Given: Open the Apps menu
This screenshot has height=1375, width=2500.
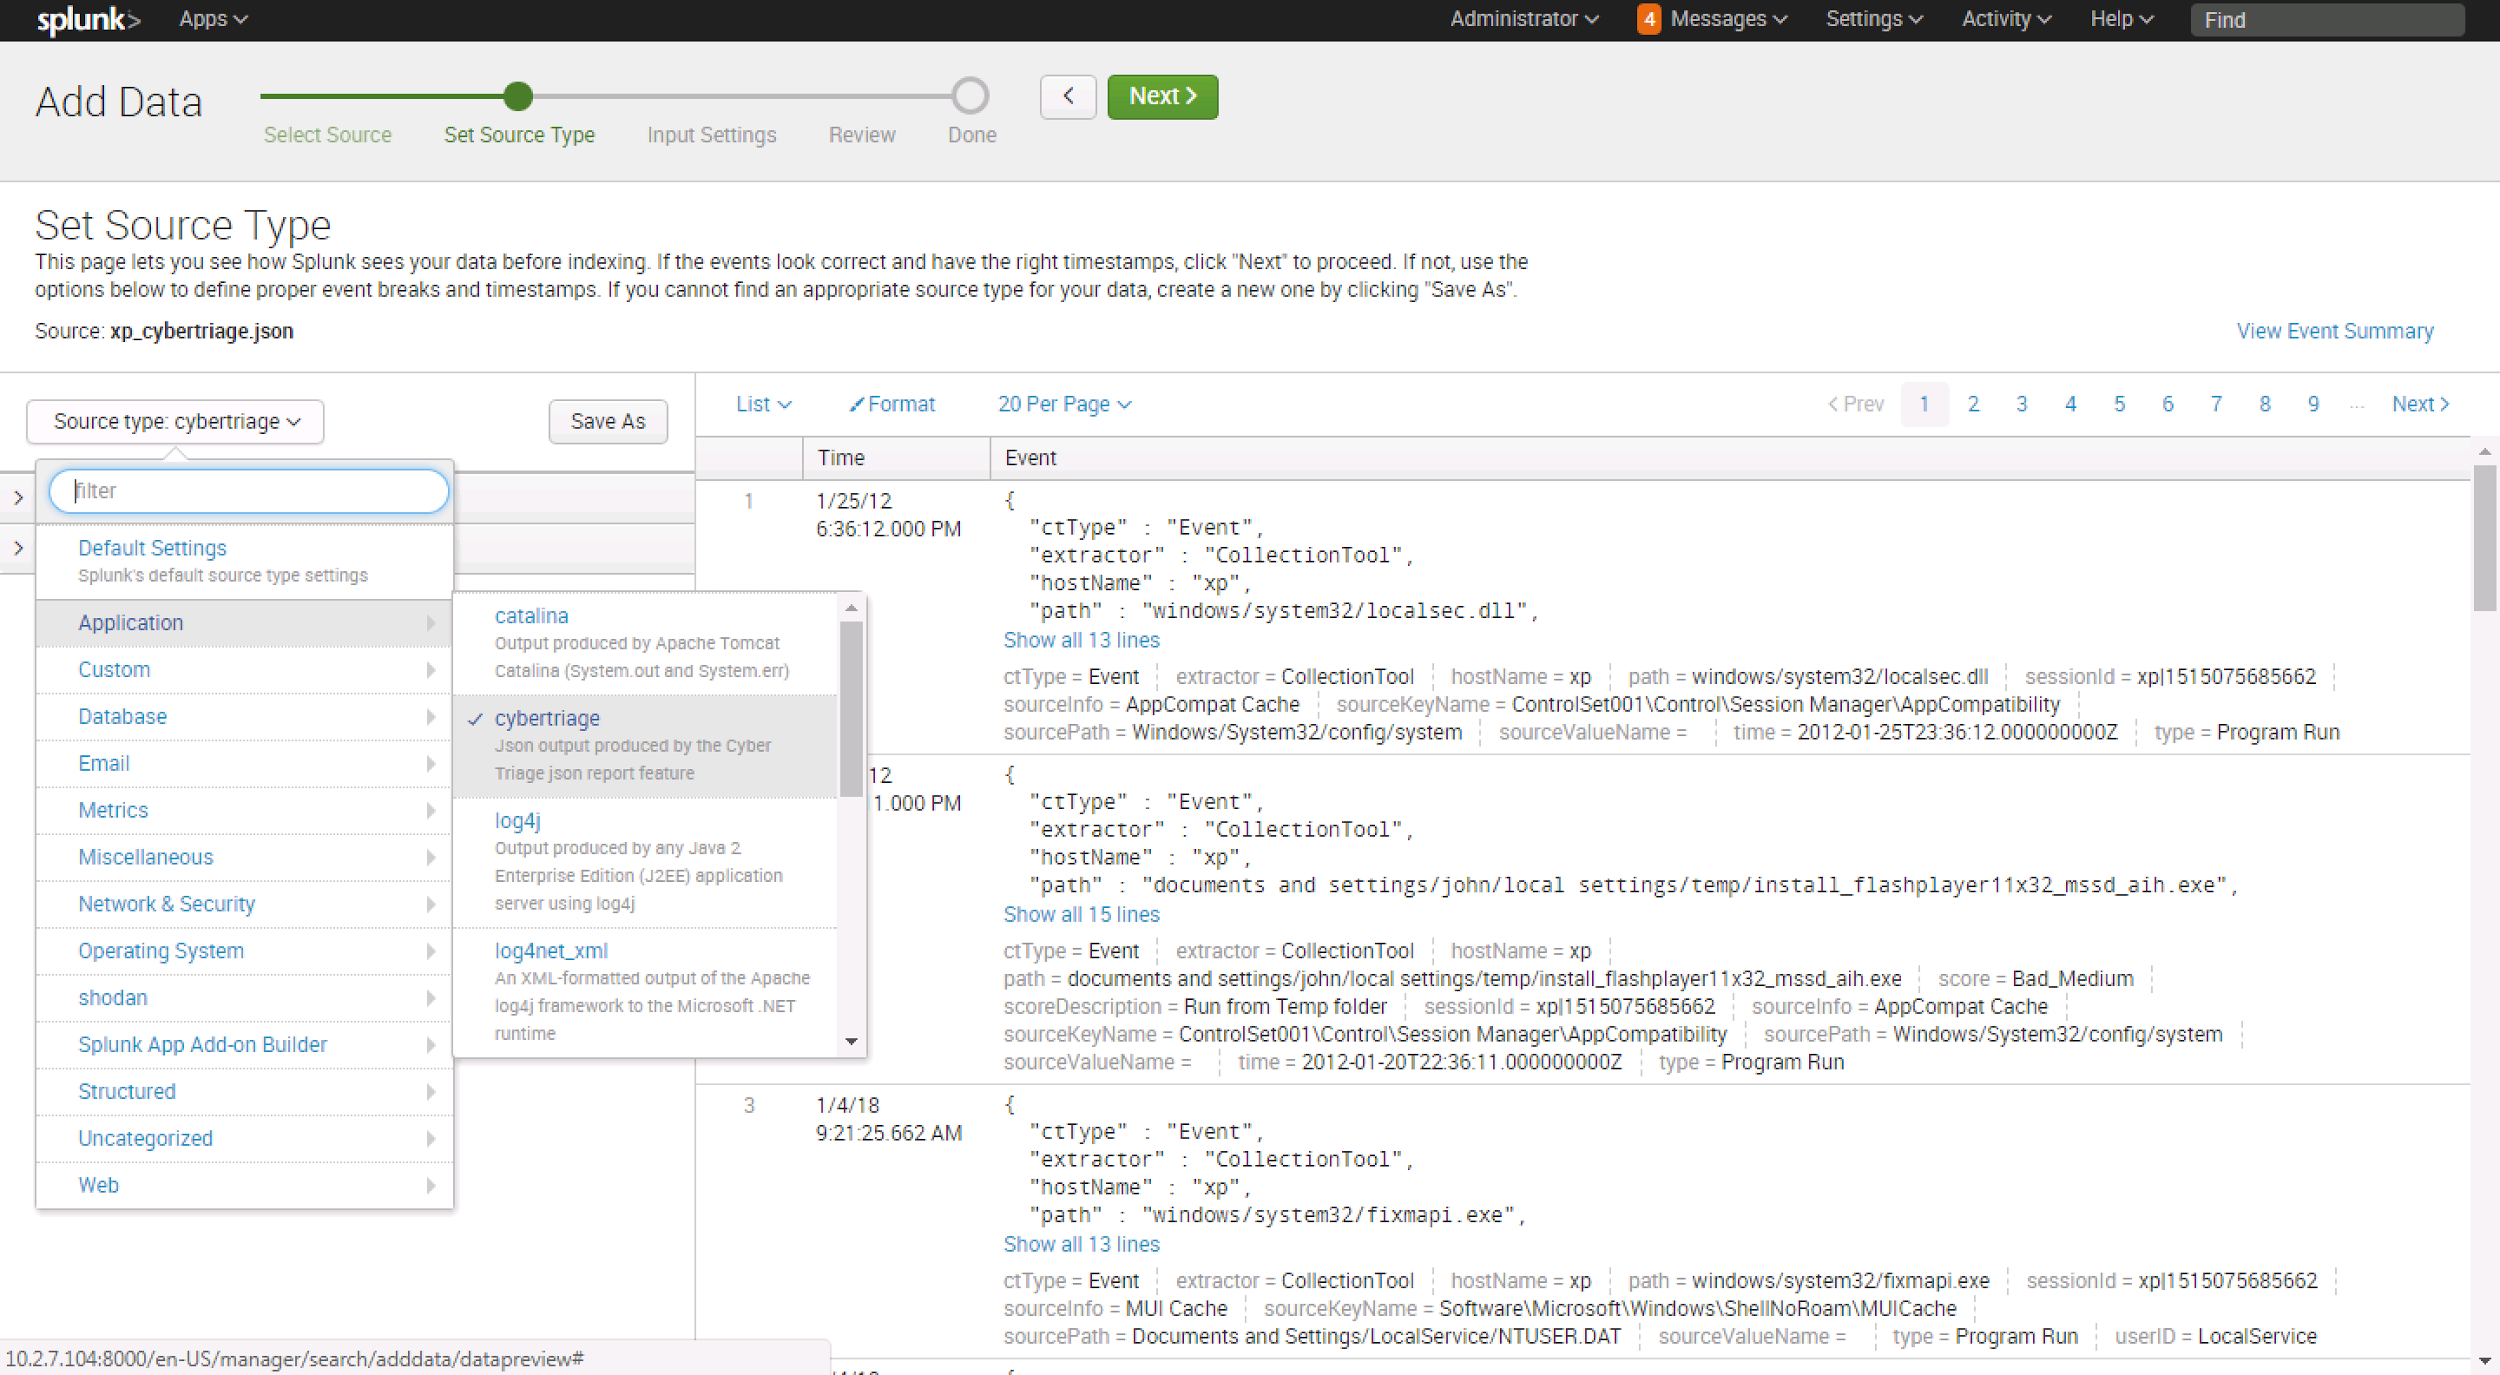Looking at the screenshot, I should pyautogui.click(x=212, y=19).
